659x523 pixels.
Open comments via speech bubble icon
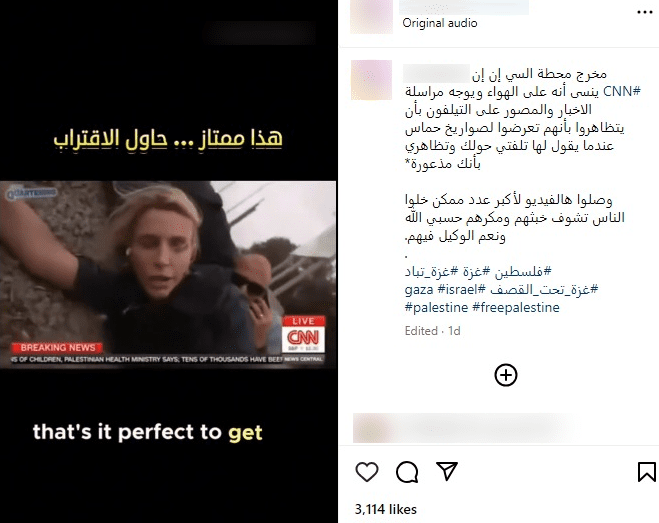tap(407, 472)
